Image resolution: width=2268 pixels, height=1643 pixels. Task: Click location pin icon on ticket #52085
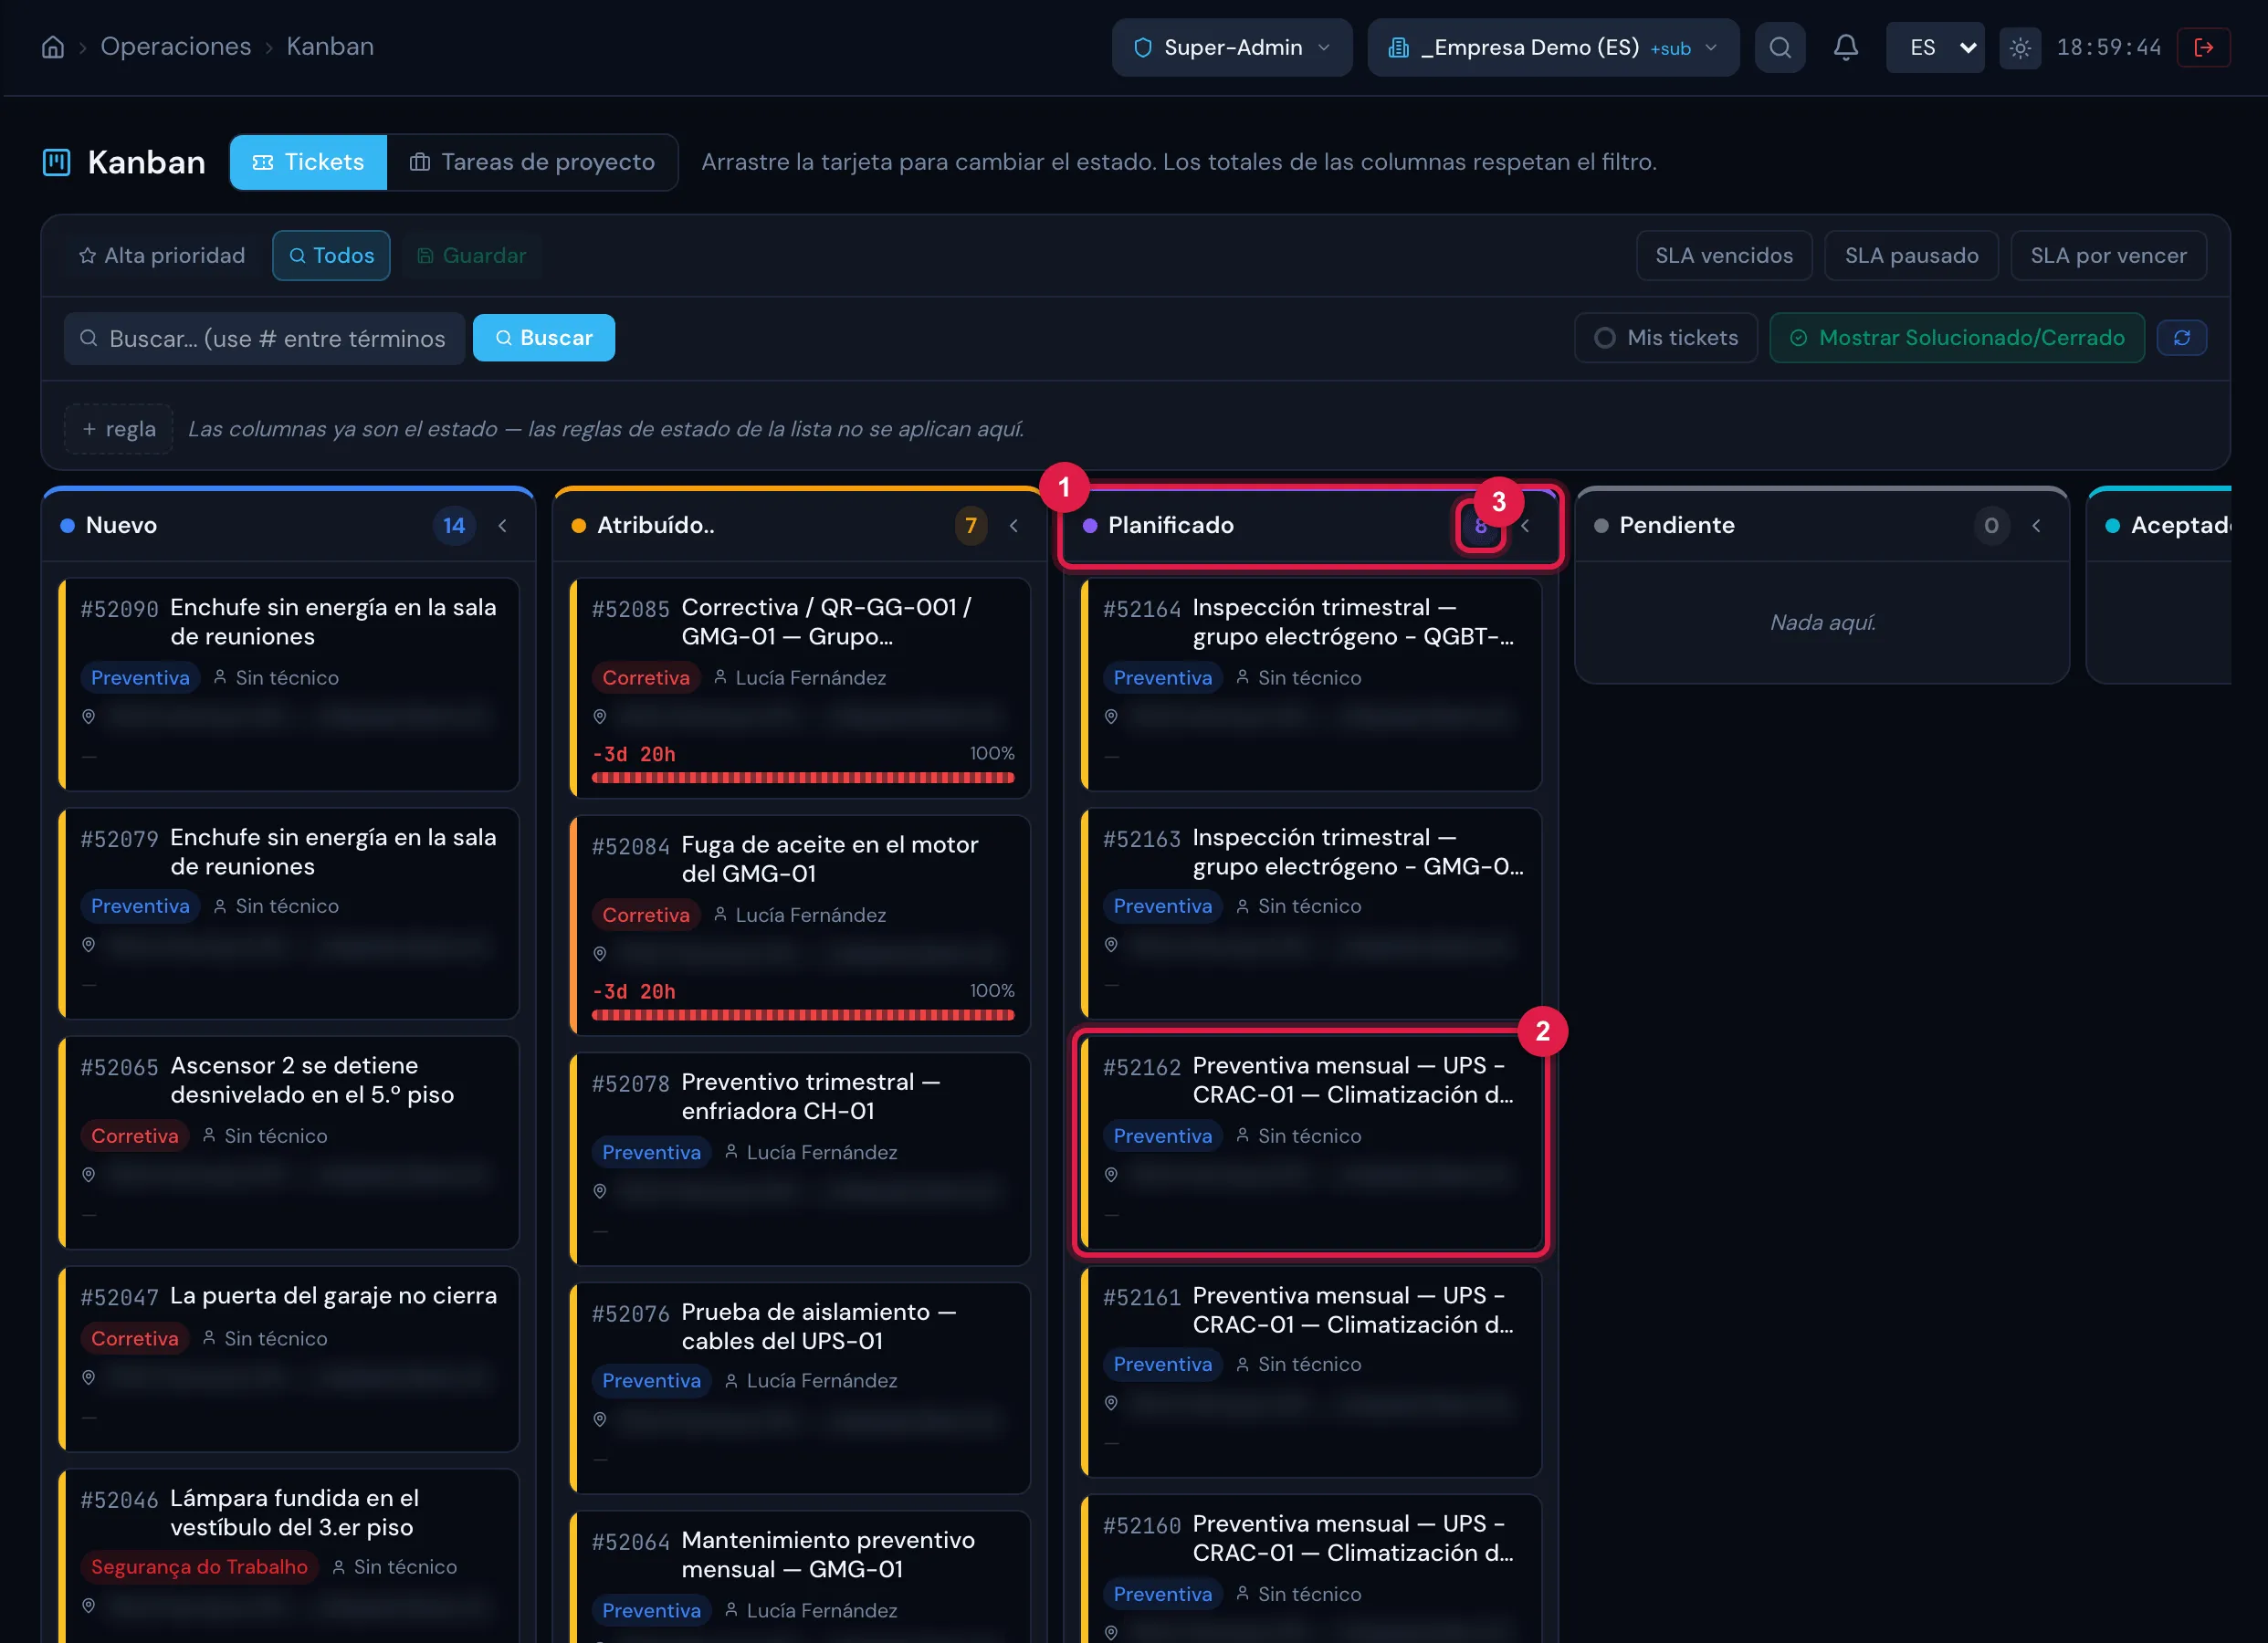click(x=600, y=716)
